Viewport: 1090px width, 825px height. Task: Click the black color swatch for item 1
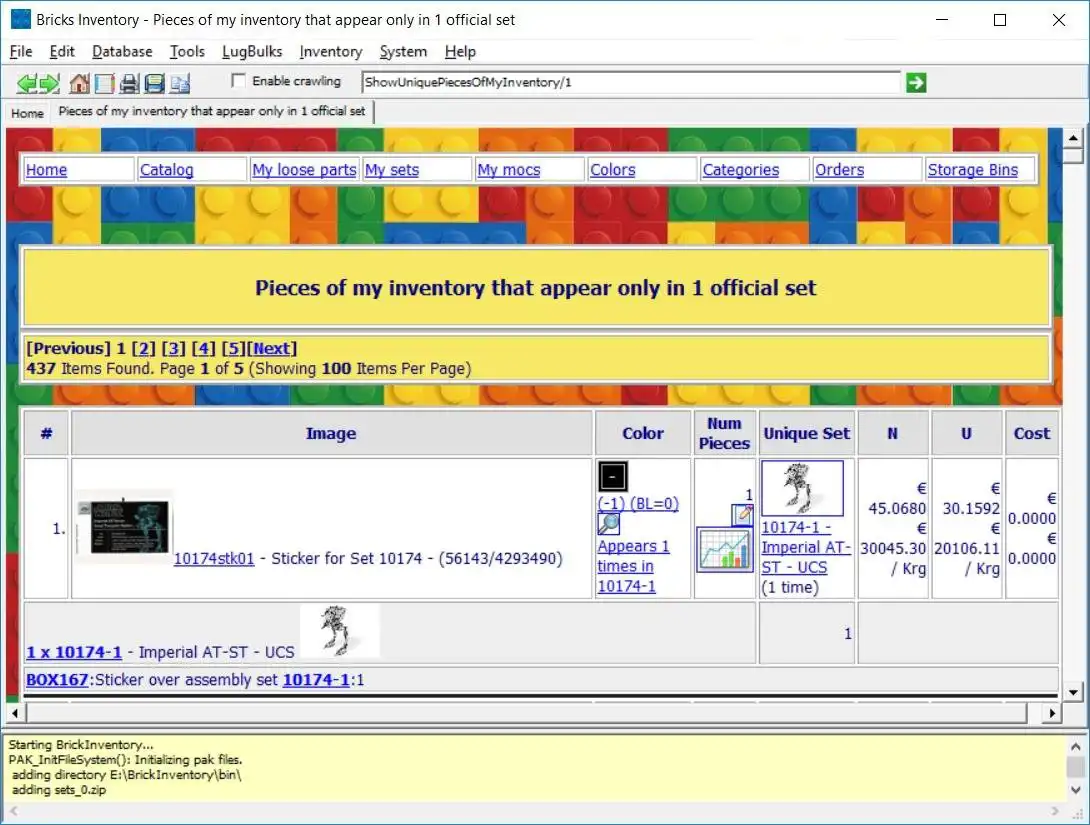click(612, 476)
